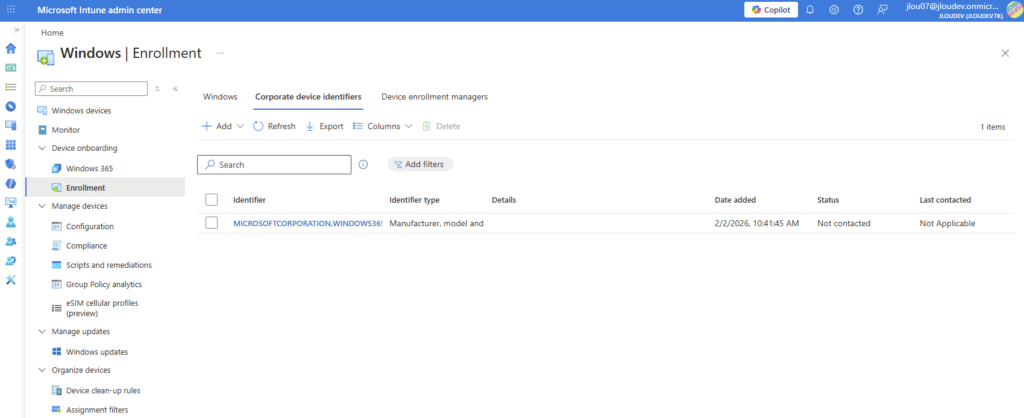Viewport: 1024px width, 418px height.
Task: Open the Settings gear icon
Action: click(834, 10)
